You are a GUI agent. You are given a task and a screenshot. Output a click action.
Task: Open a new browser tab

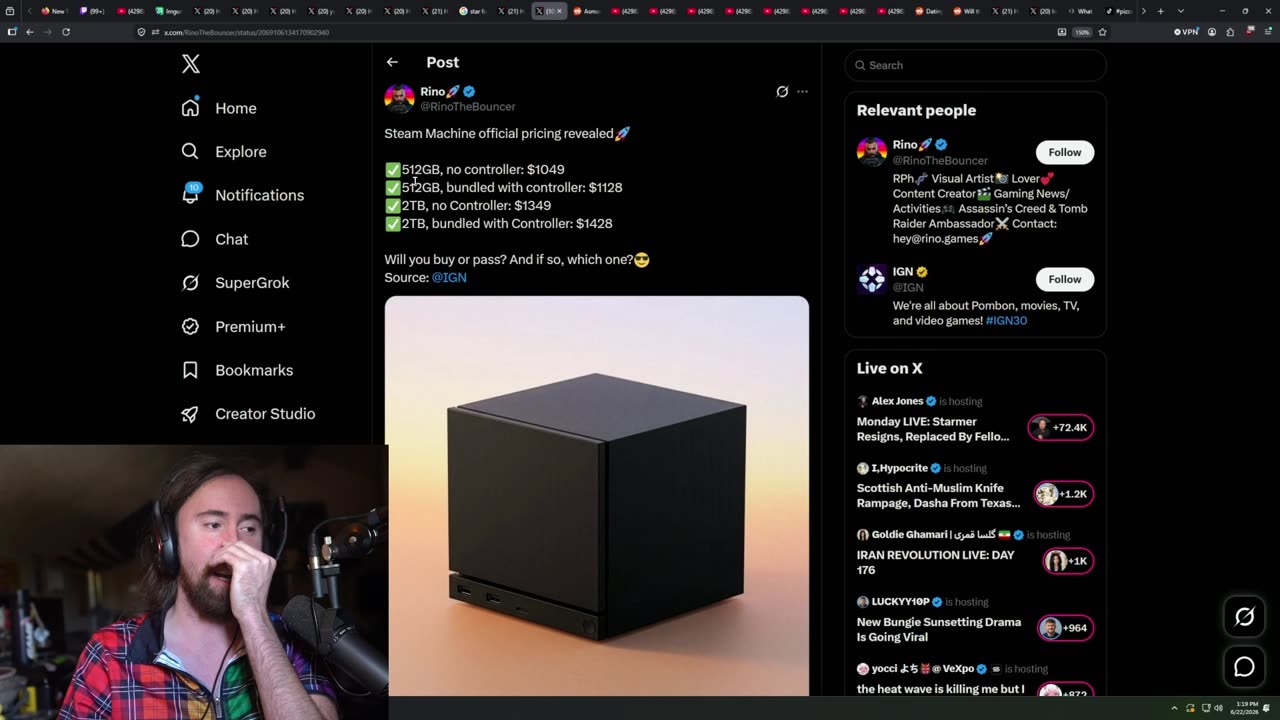click(1160, 11)
